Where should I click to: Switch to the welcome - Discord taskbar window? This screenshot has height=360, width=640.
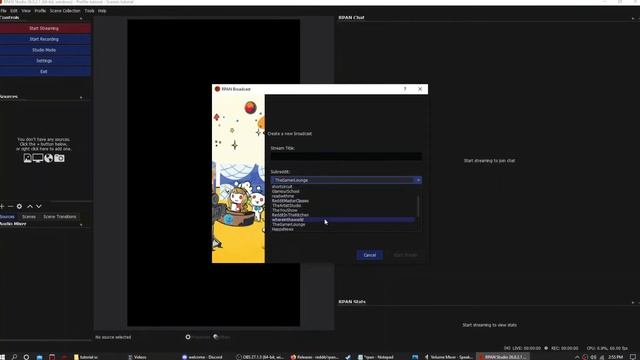(202, 357)
